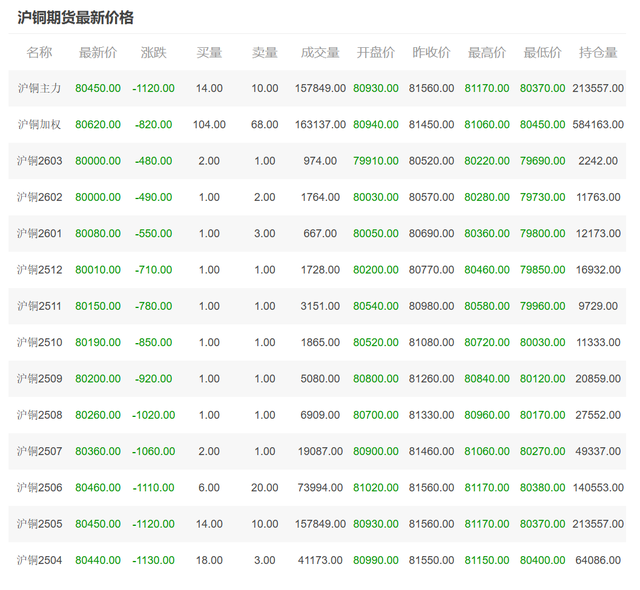Screen dimensions: 640x590
Task: Open the 沪铜2510 contract name
Action: (39, 342)
